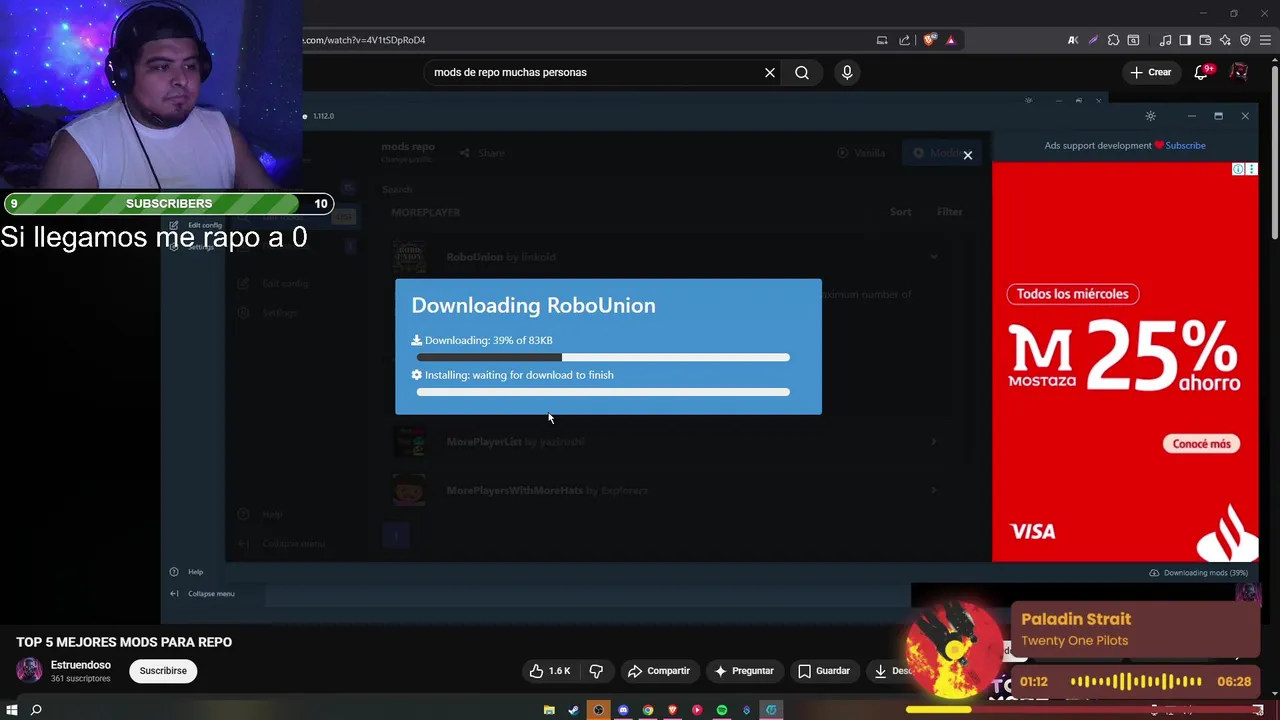Open the music note playlist icon
This screenshot has width=1280, height=720.
pos(1165,40)
